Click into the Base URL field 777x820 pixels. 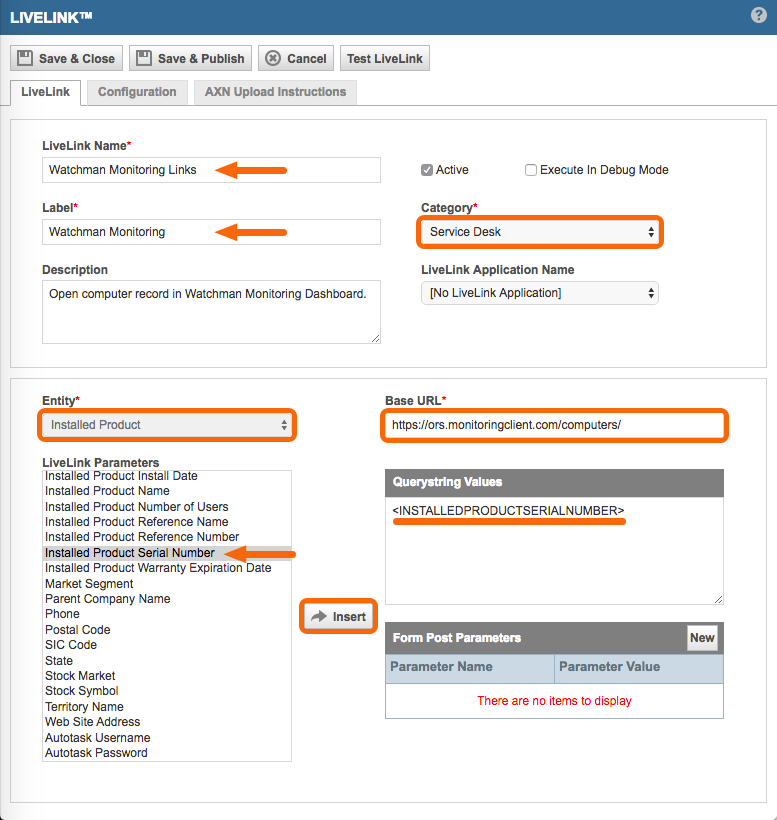(554, 425)
